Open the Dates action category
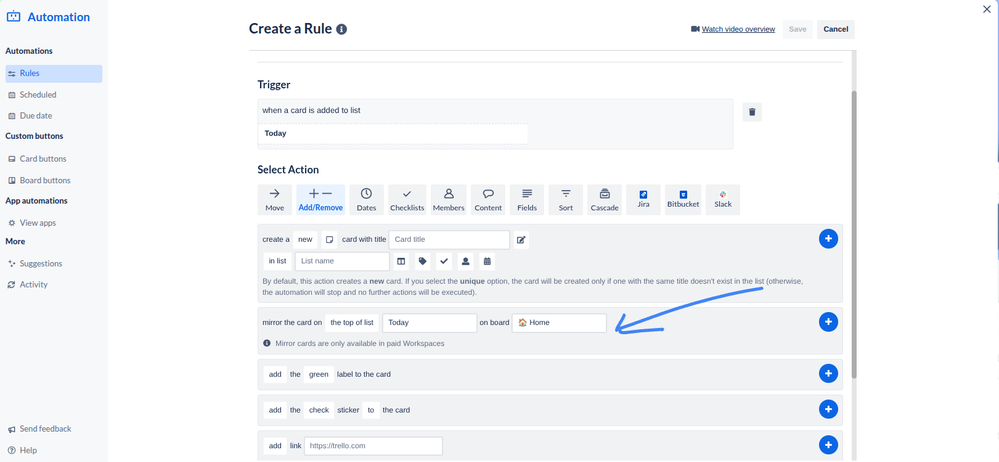999x462 pixels. pyautogui.click(x=366, y=200)
